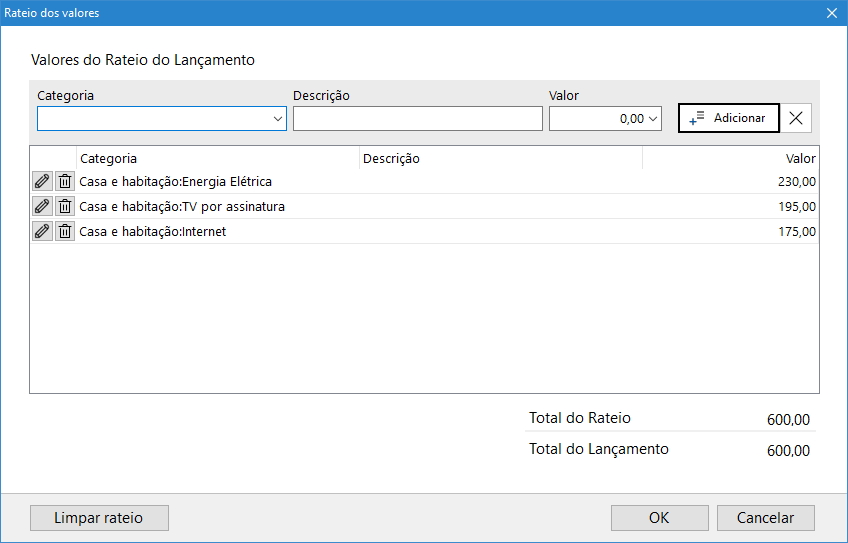Expand the Categoria dropdown arrow
The image size is (848, 543).
point(277,119)
